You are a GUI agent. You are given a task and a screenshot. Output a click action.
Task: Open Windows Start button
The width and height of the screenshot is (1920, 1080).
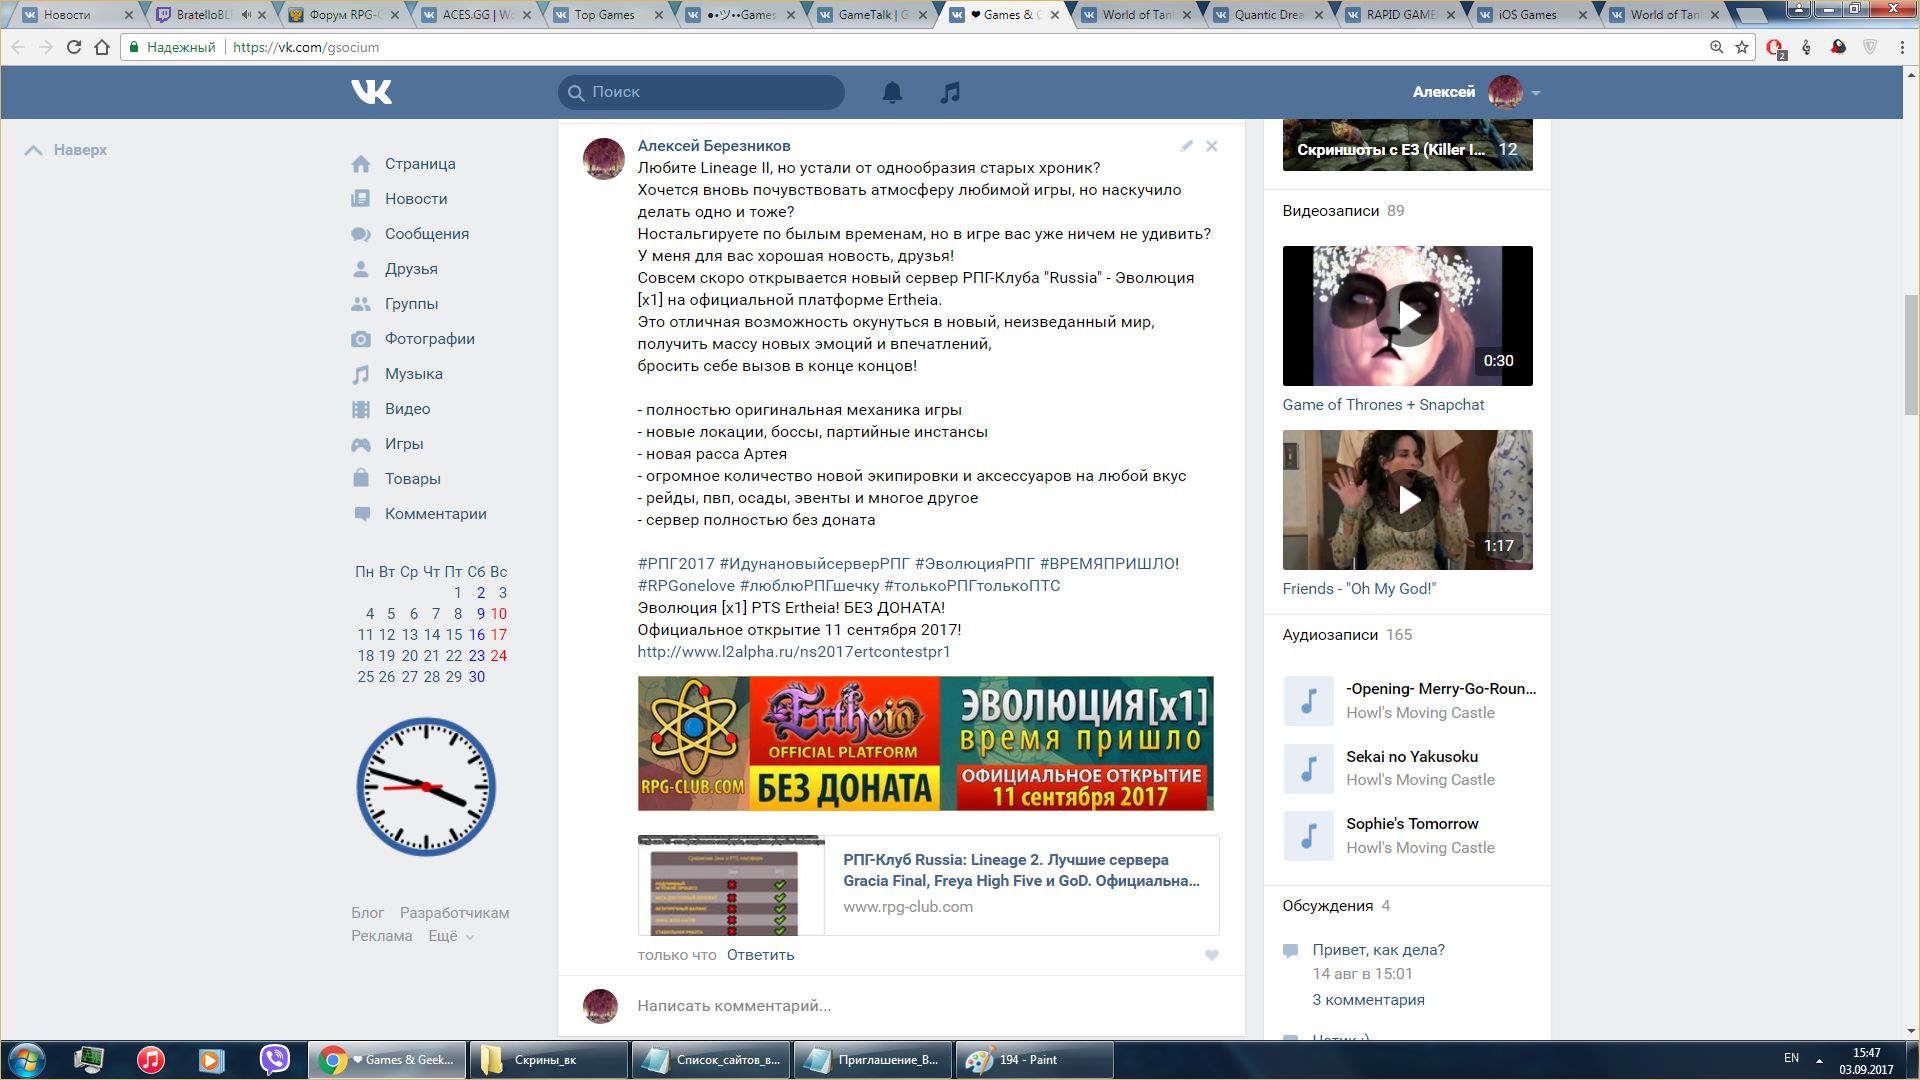tap(26, 1060)
